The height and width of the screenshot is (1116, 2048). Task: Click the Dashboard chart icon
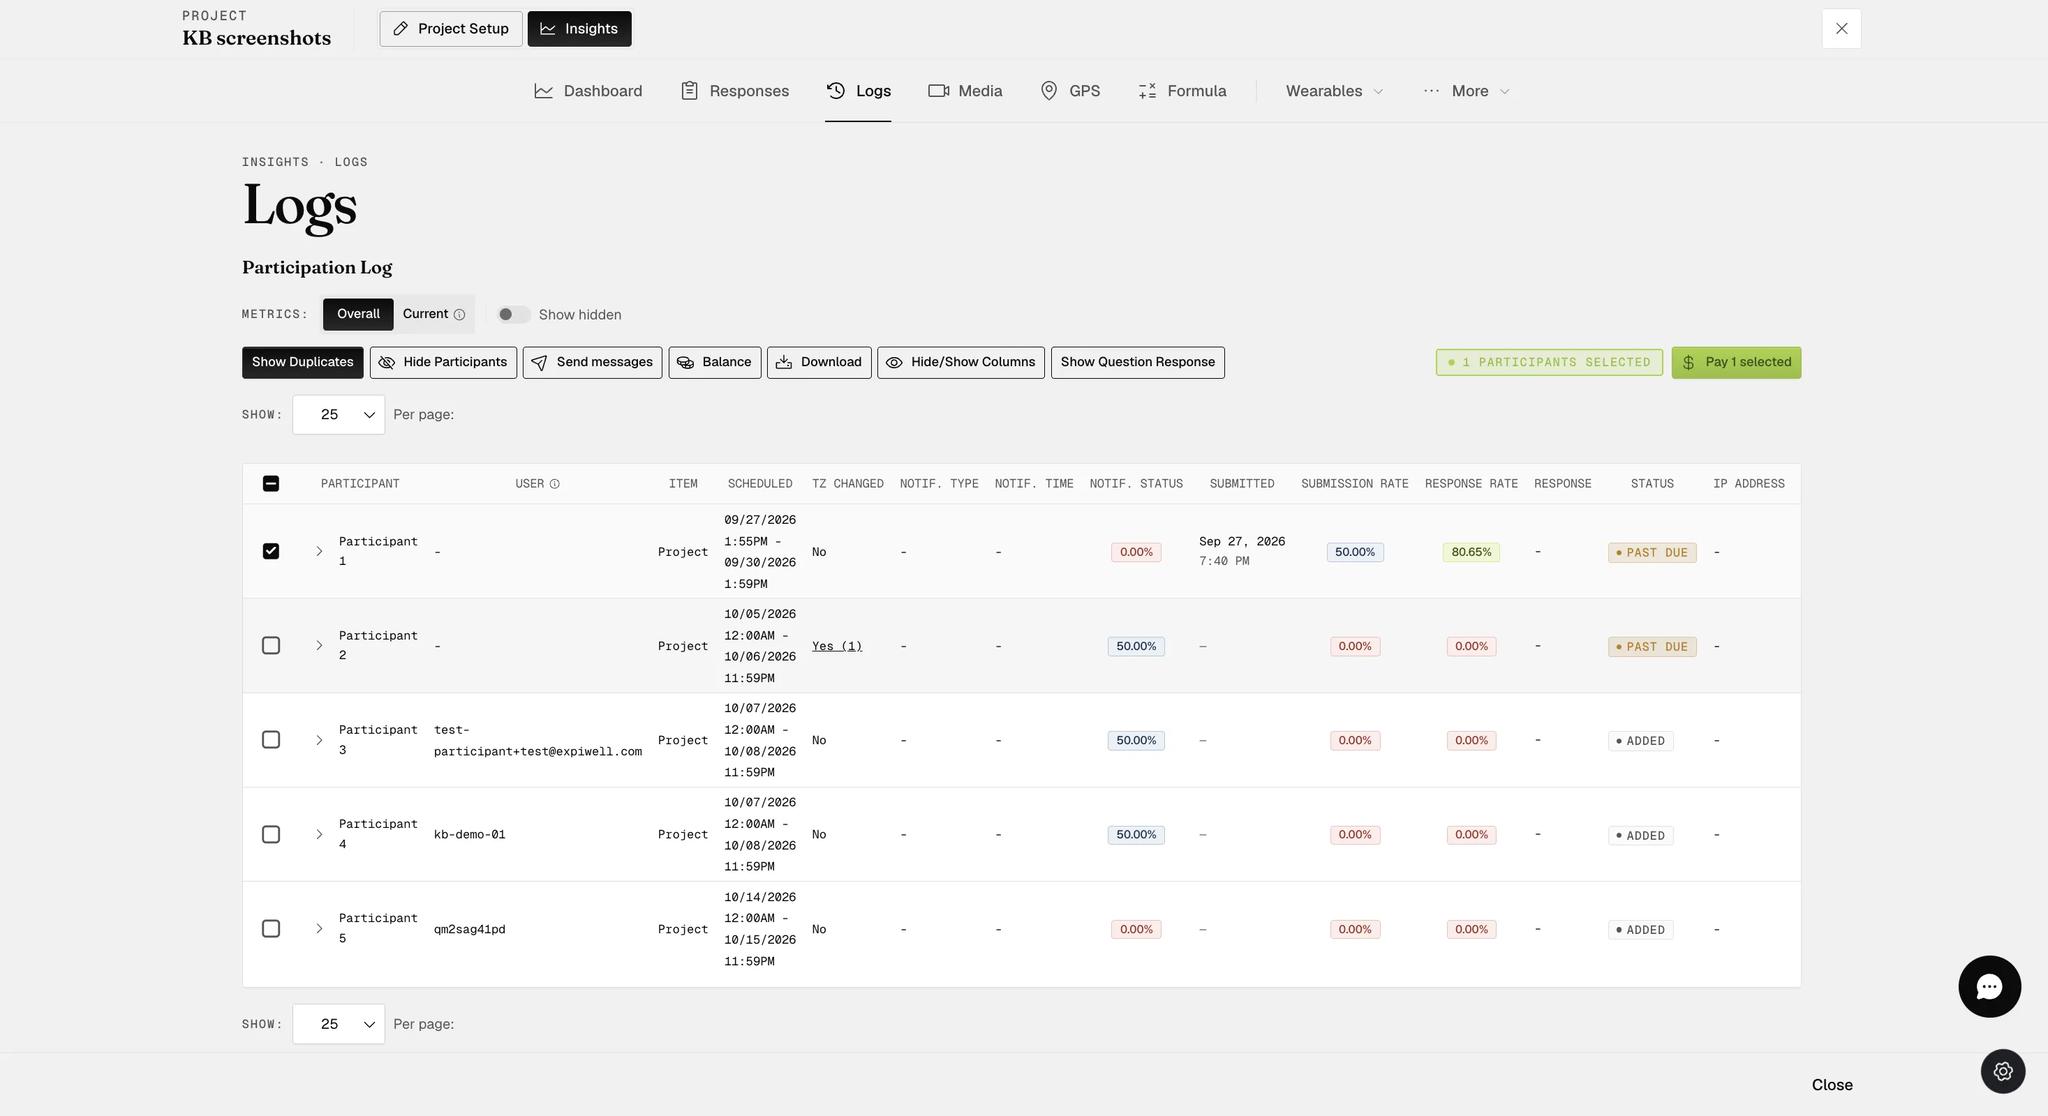click(x=544, y=91)
